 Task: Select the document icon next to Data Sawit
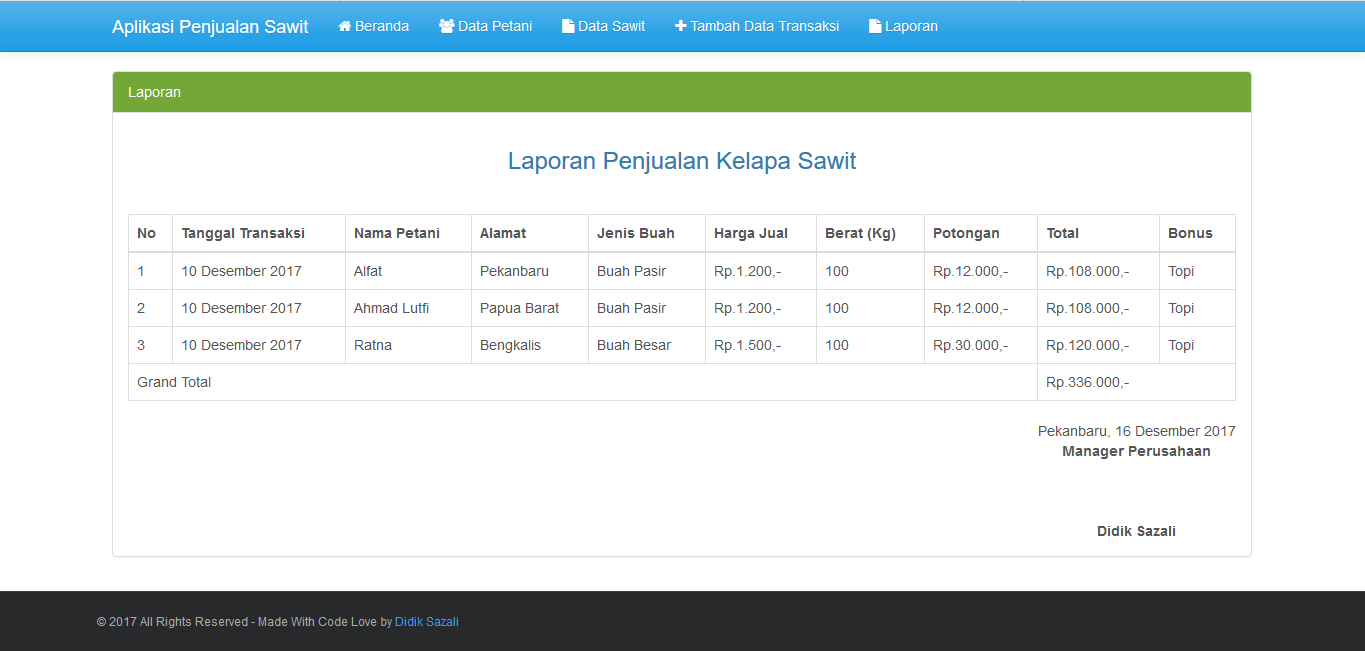pos(568,26)
